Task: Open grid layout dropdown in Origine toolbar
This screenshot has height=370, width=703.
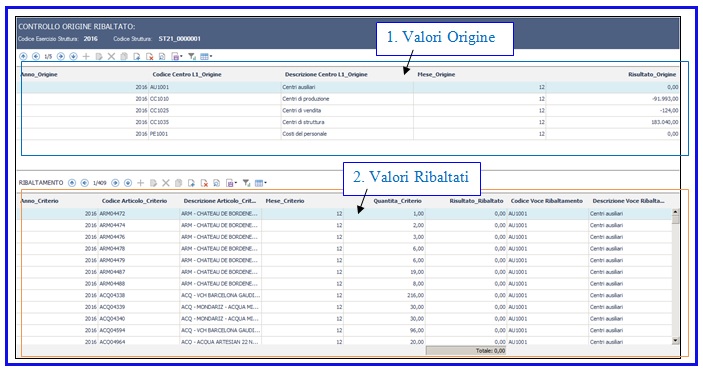Action: (206, 57)
